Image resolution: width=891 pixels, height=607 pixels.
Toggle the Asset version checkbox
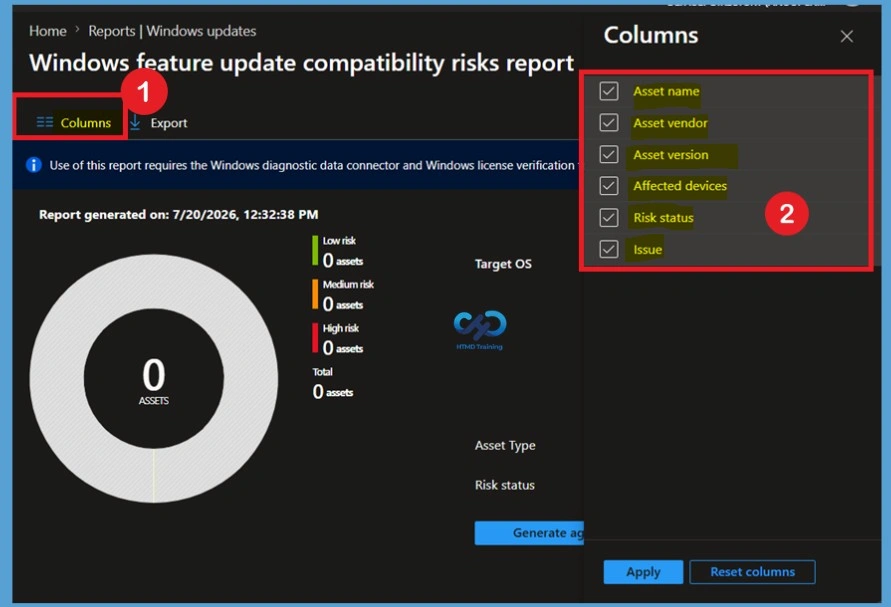click(x=609, y=155)
